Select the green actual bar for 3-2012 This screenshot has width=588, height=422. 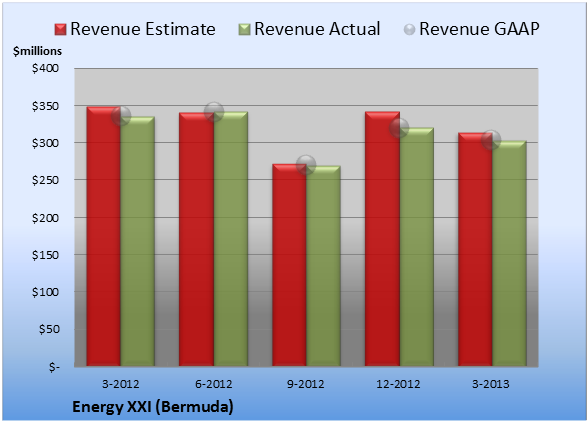point(137,241)
